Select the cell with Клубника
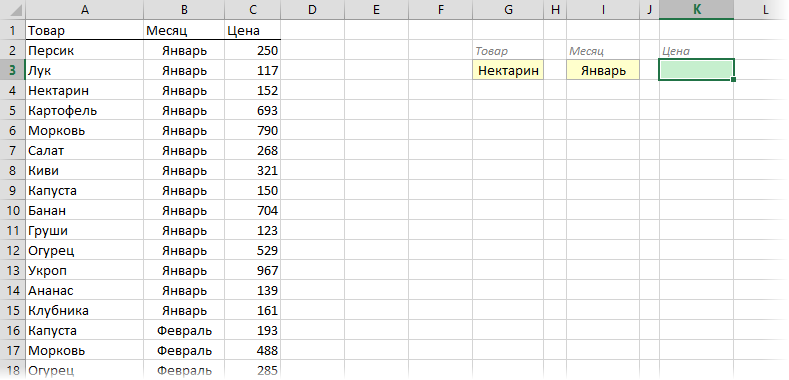This screenshot has height=380, width=789. coord(85,311)
